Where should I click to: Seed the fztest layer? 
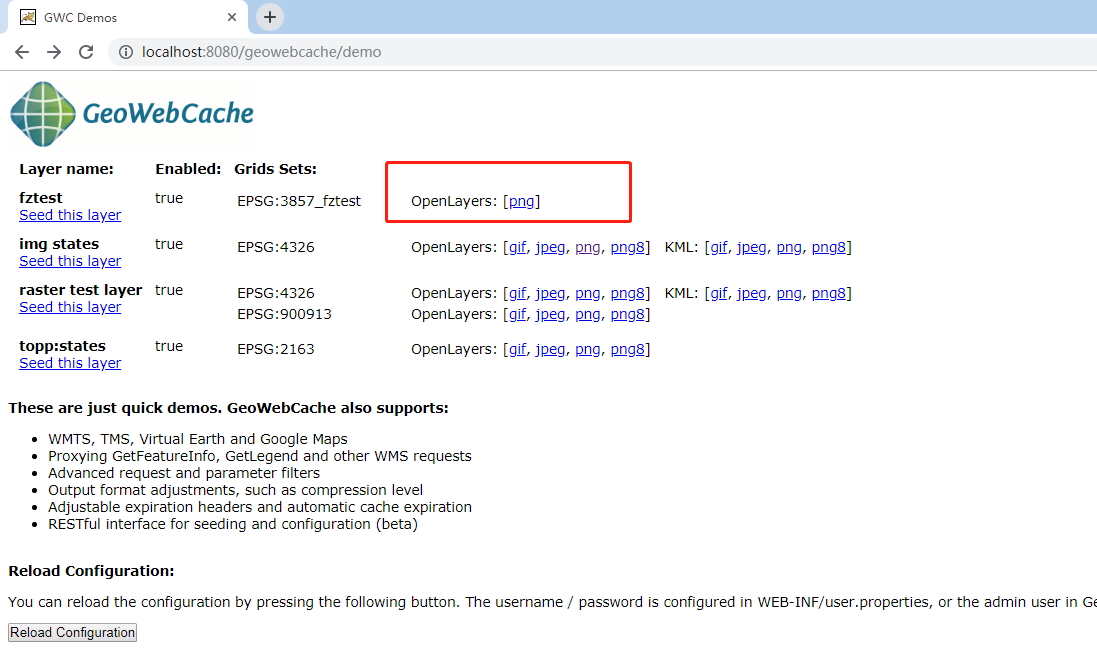pos(70,215)
